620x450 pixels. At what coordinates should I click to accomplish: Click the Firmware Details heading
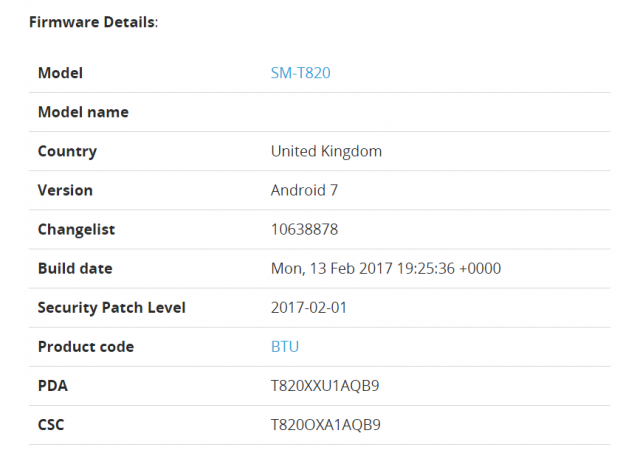94,22
